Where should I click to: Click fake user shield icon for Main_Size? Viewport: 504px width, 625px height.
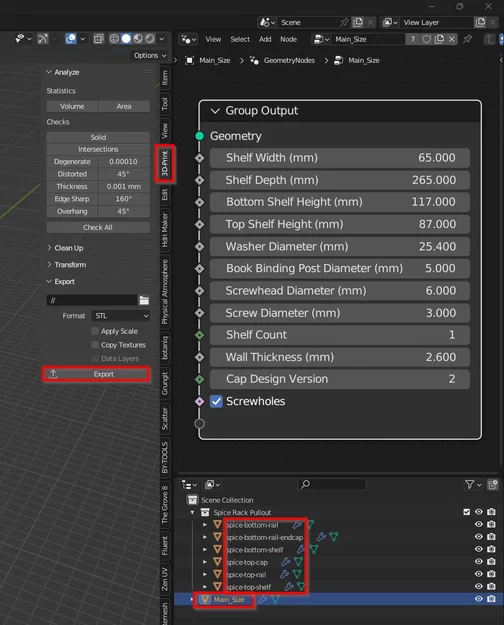coord(427,39)
